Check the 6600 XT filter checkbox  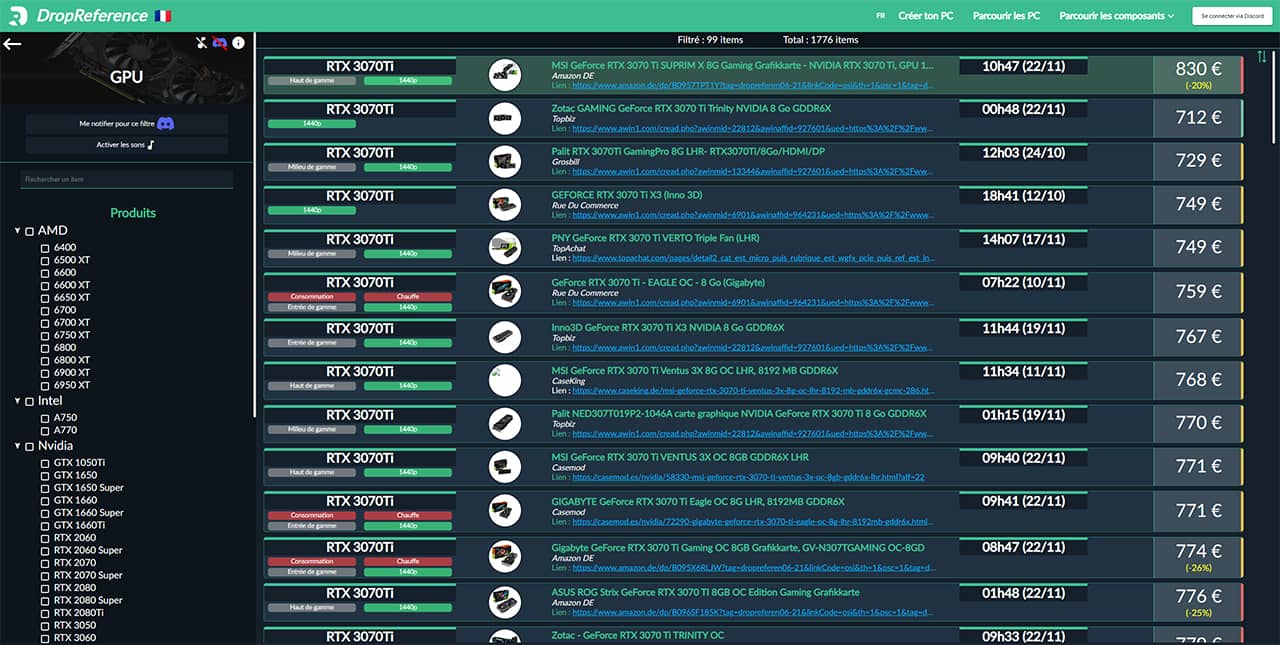[x=45, y=285]
